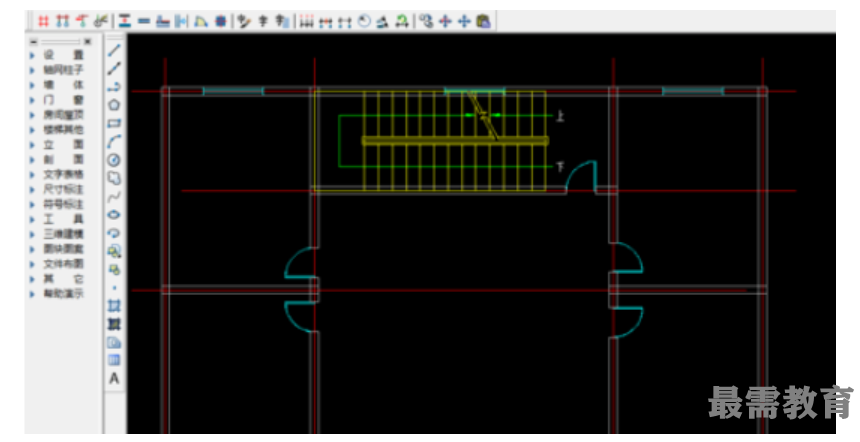Select the Point tool dot icon
The image size is (860, 442).
114,287
